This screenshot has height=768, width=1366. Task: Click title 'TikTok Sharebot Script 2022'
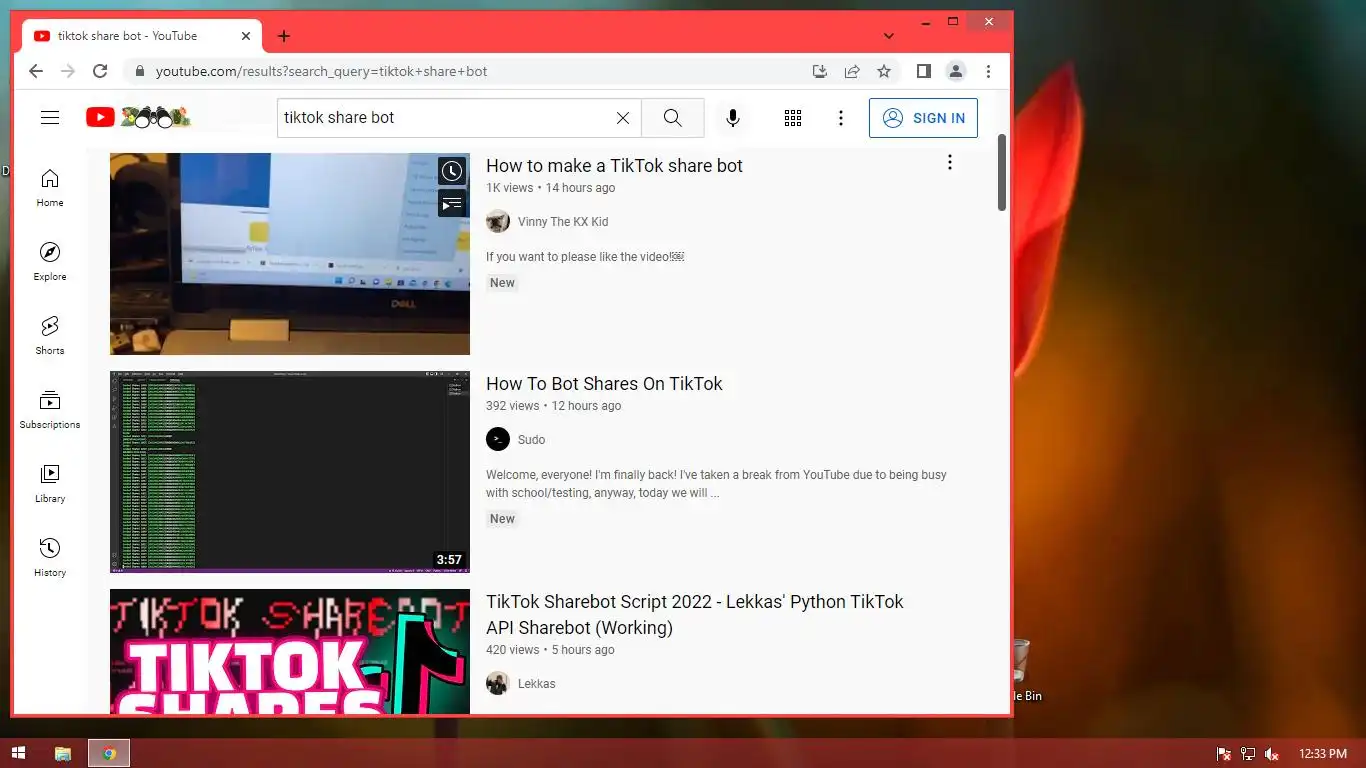pyautogui.click(x=694, y=615)
